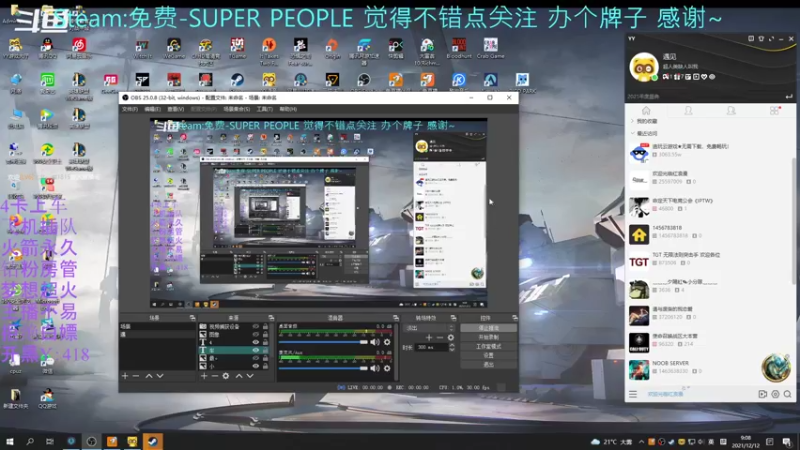The height and width of the screenshot is (450, 800).
Task: Mute Mic/Aux speaker icon in mixer
Action: 375,368
